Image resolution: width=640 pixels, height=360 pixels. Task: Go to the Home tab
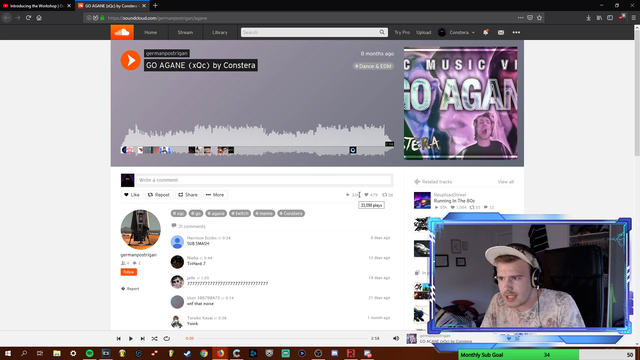pyautogui.click(x=151, y=32)
